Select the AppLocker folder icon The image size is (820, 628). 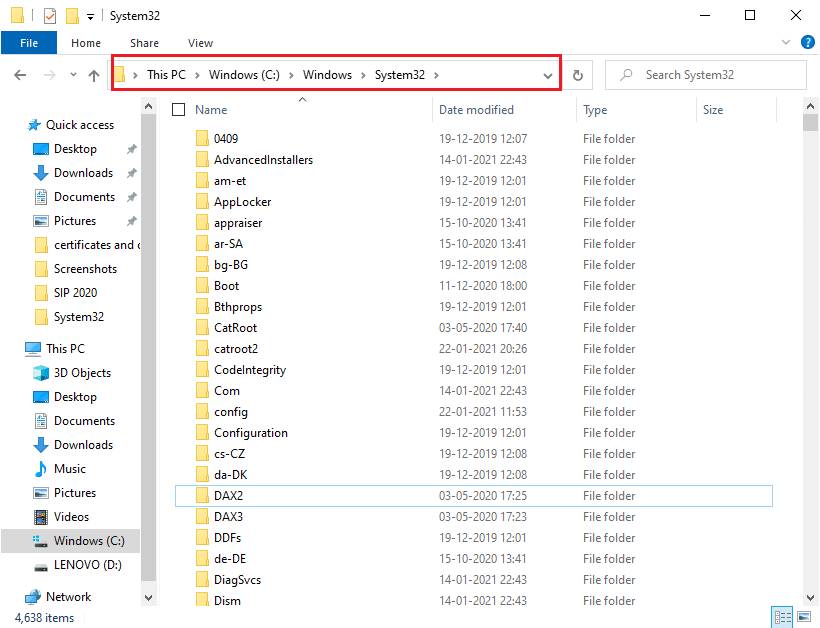click(x=202, y=201)
